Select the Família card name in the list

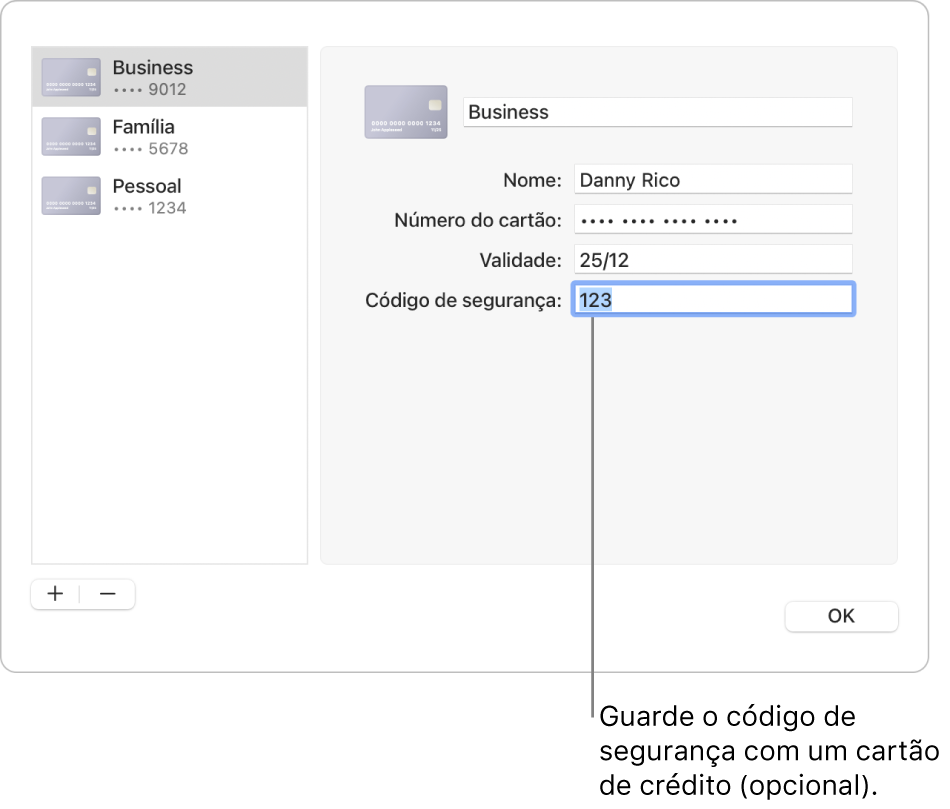[x=144, y=127]
